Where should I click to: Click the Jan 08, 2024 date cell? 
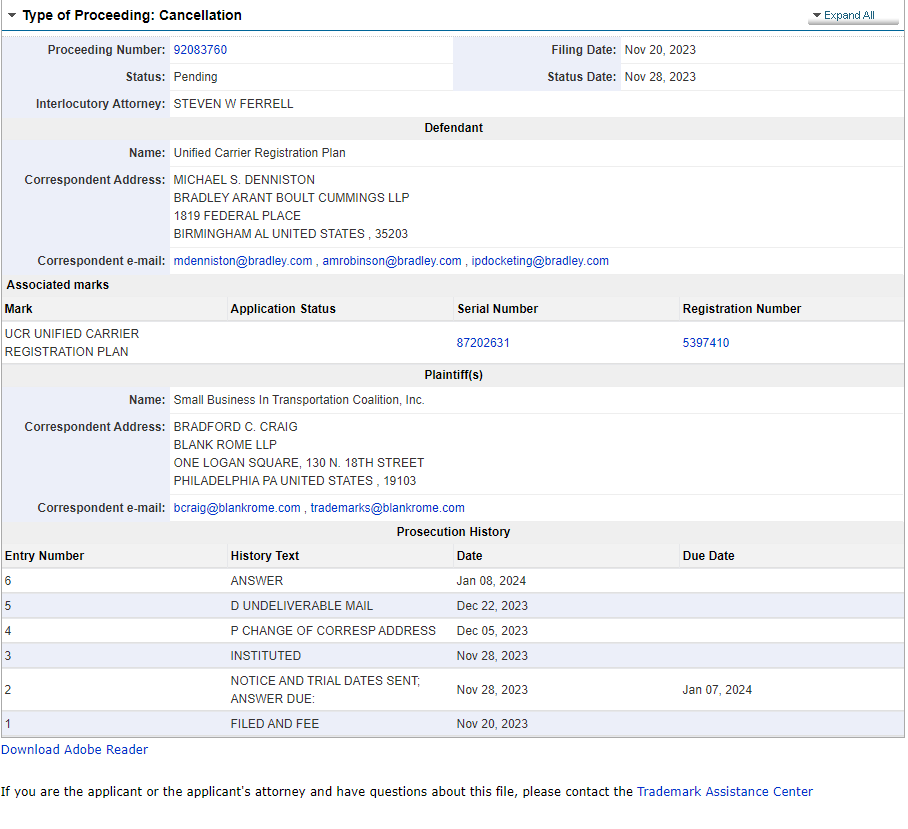[491, 581]
